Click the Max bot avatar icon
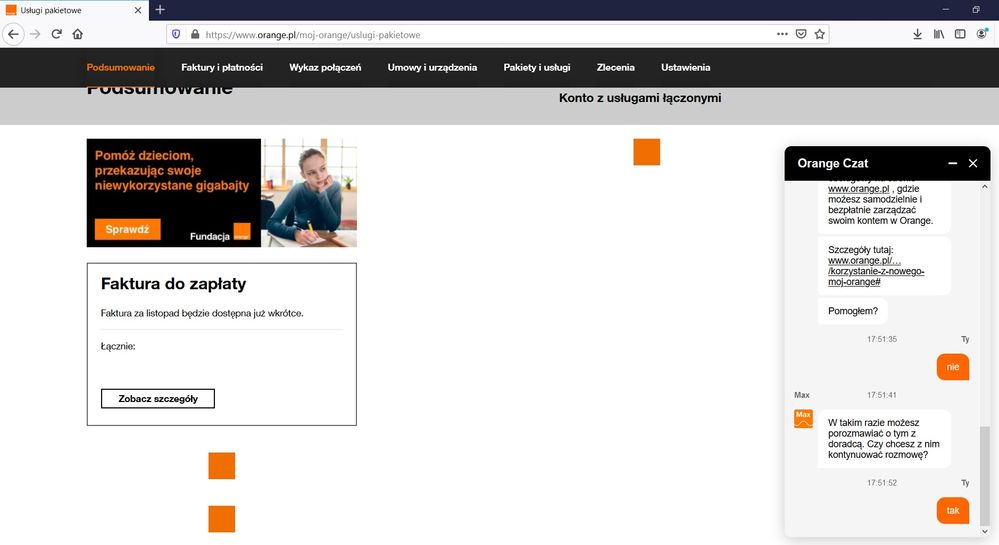999x545 pixels. tap(803, 419)
